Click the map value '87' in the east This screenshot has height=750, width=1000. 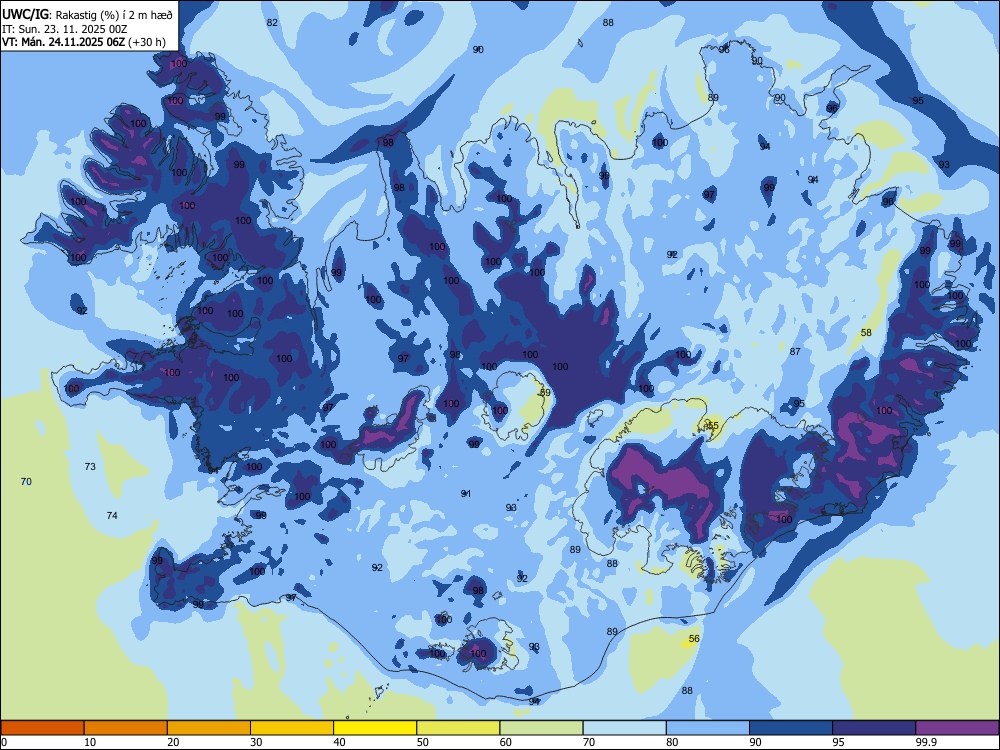pos(795,351)
